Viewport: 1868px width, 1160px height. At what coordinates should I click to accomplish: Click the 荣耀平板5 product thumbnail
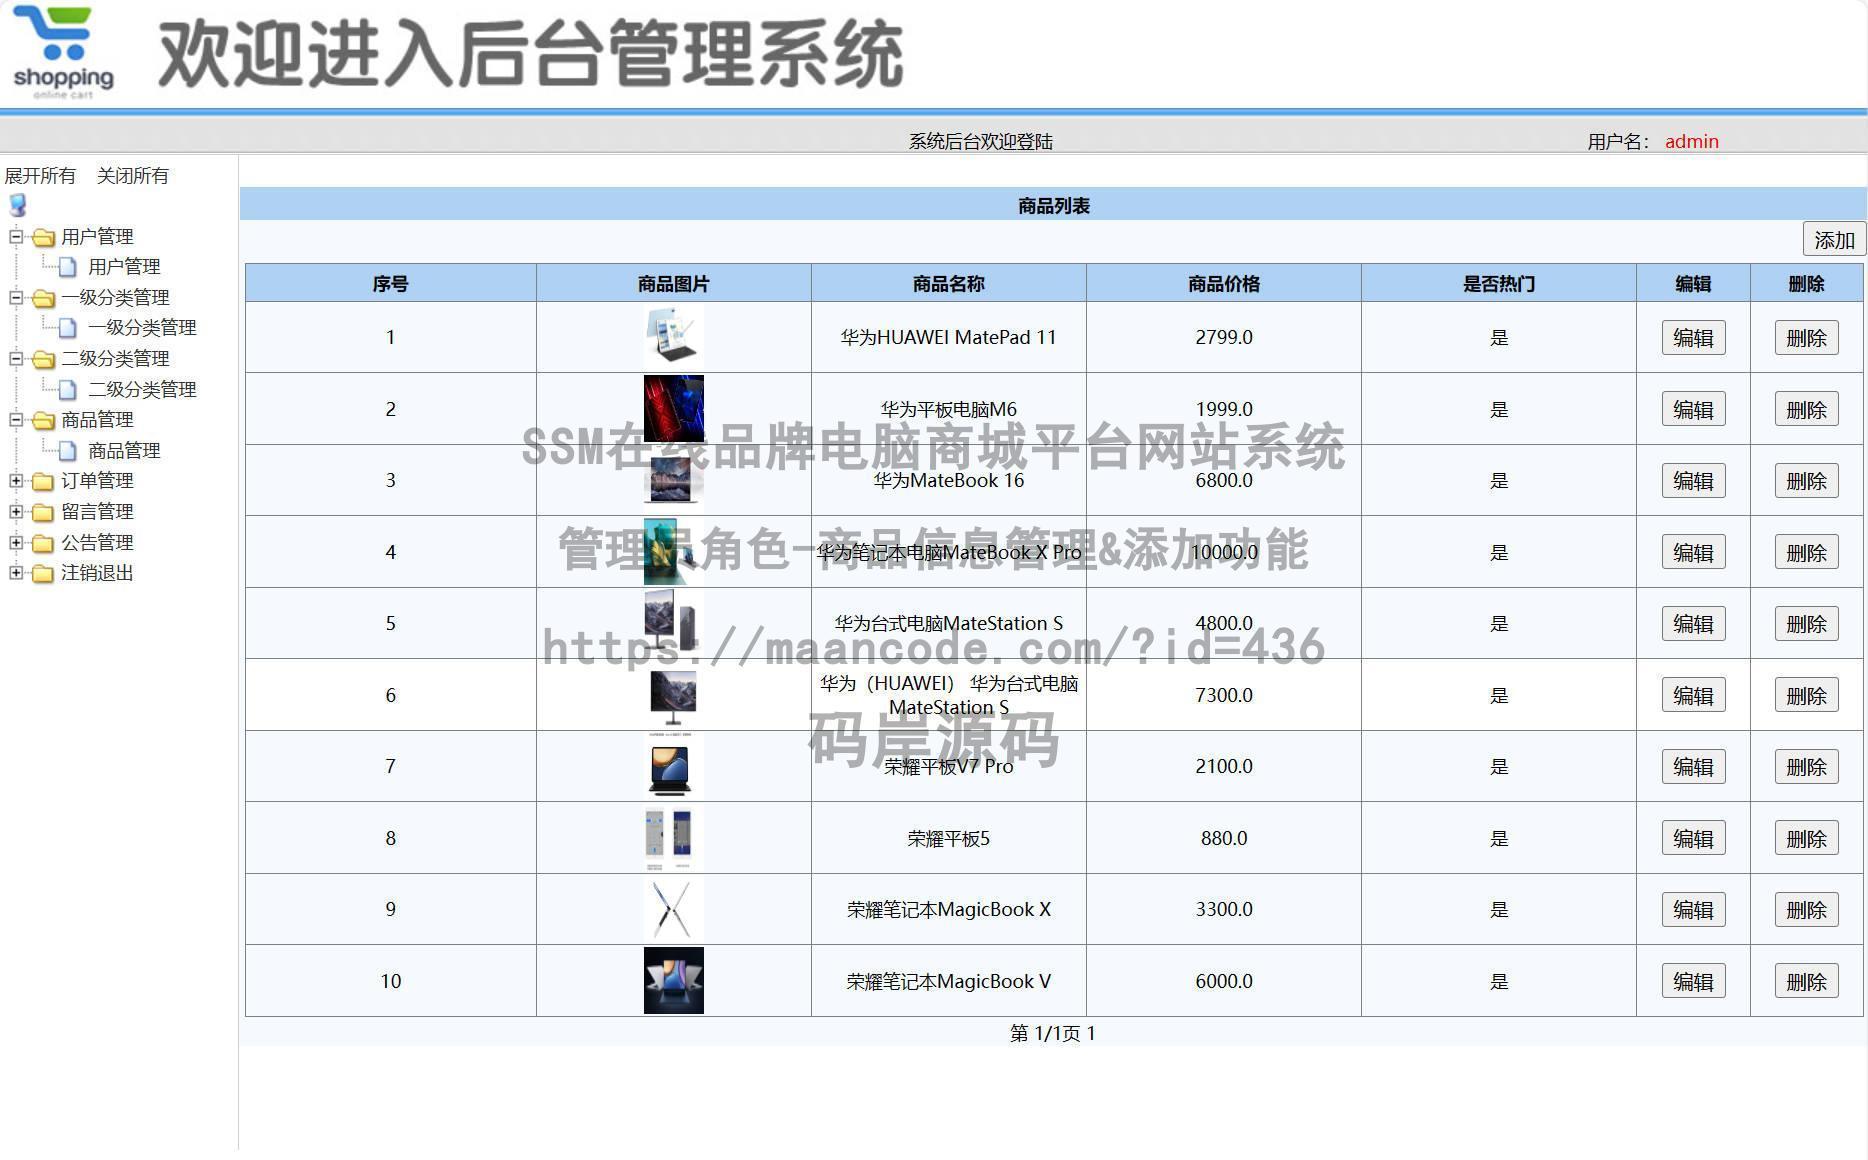[673, 838]
